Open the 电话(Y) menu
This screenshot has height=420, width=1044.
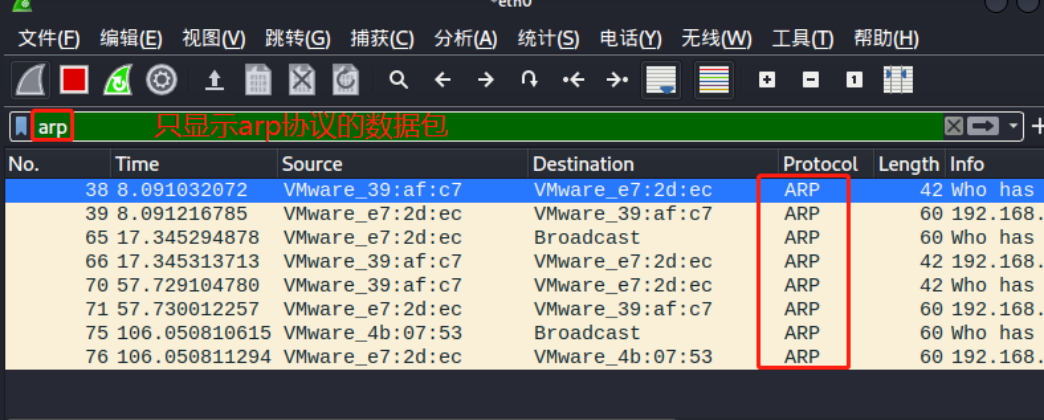631,39
